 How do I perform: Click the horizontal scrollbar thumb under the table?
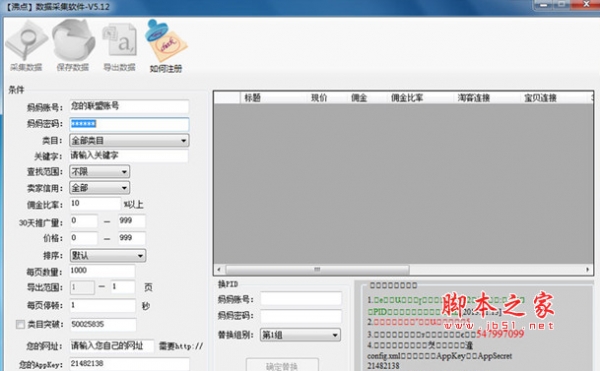point(317,270)
